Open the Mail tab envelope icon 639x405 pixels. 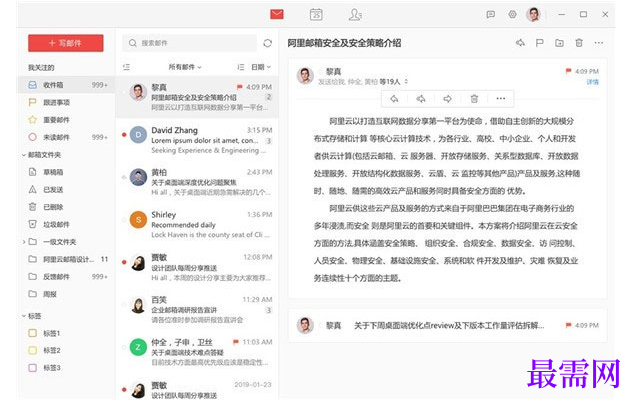click(277, 15)
